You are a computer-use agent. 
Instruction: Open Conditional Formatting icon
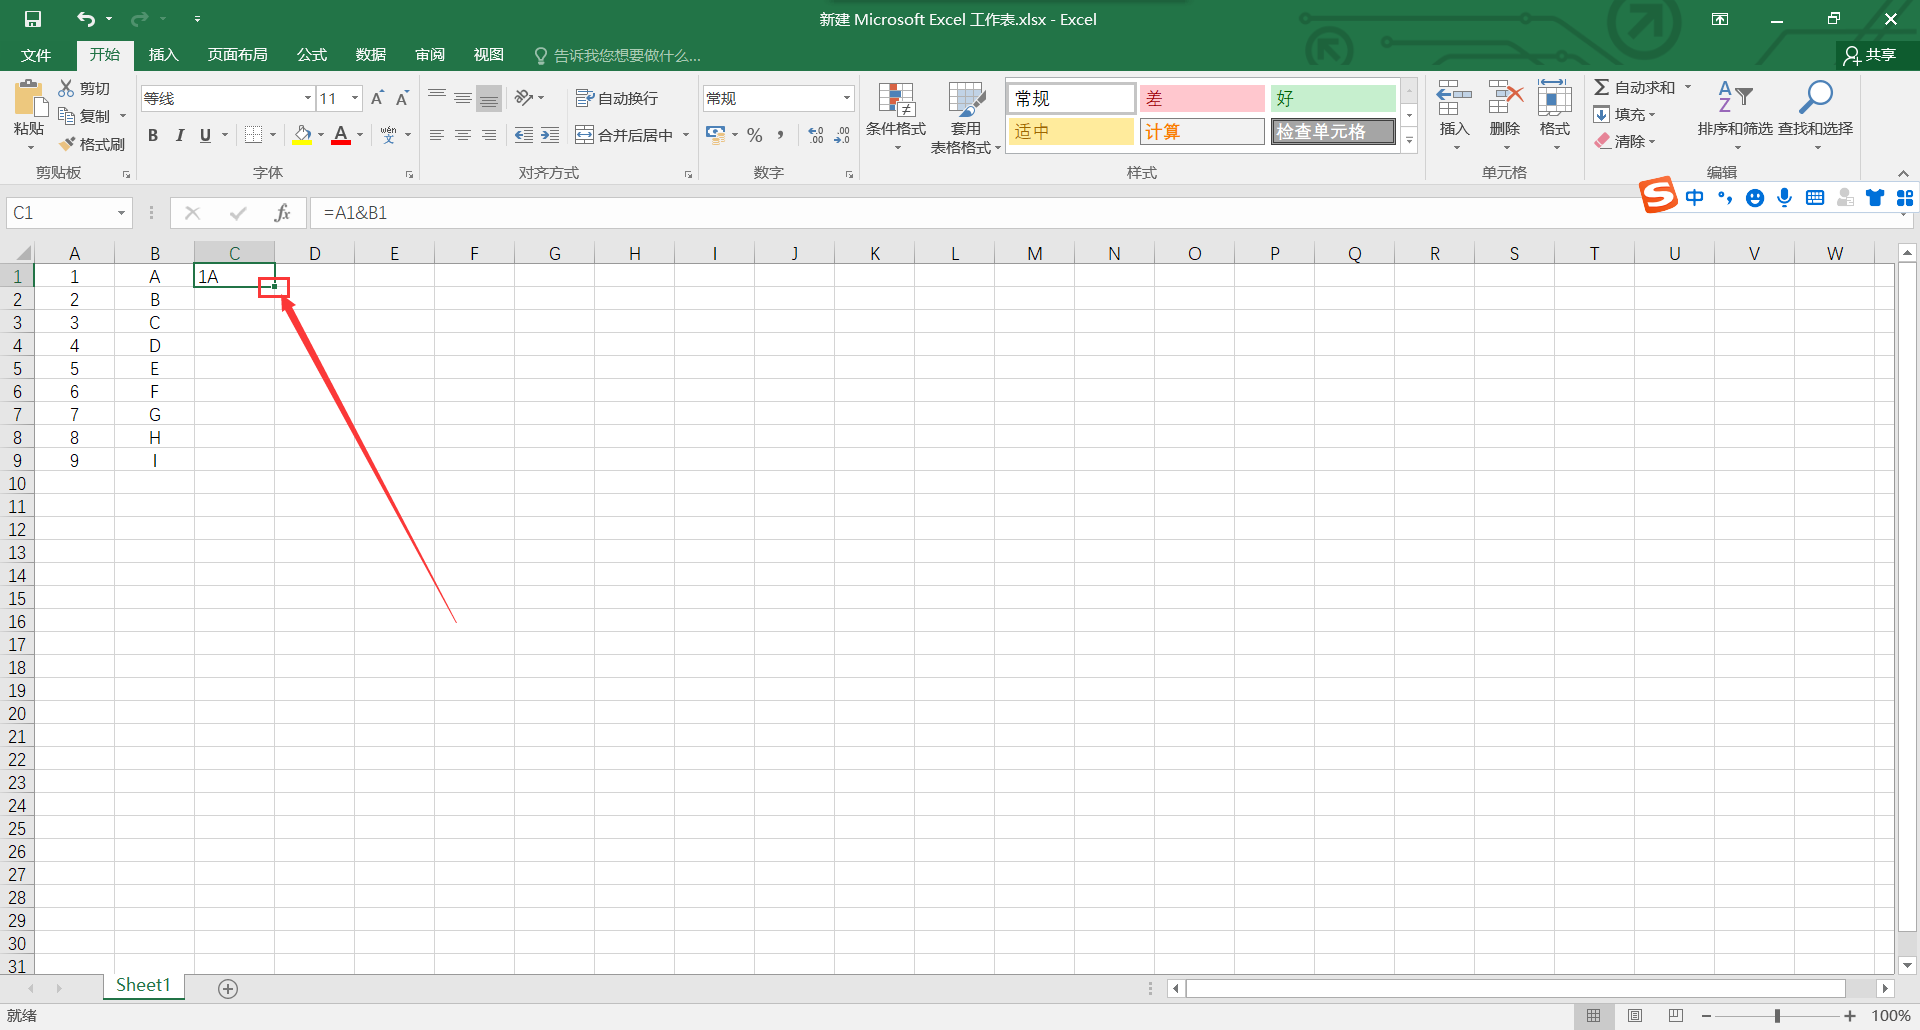(896, 100)
